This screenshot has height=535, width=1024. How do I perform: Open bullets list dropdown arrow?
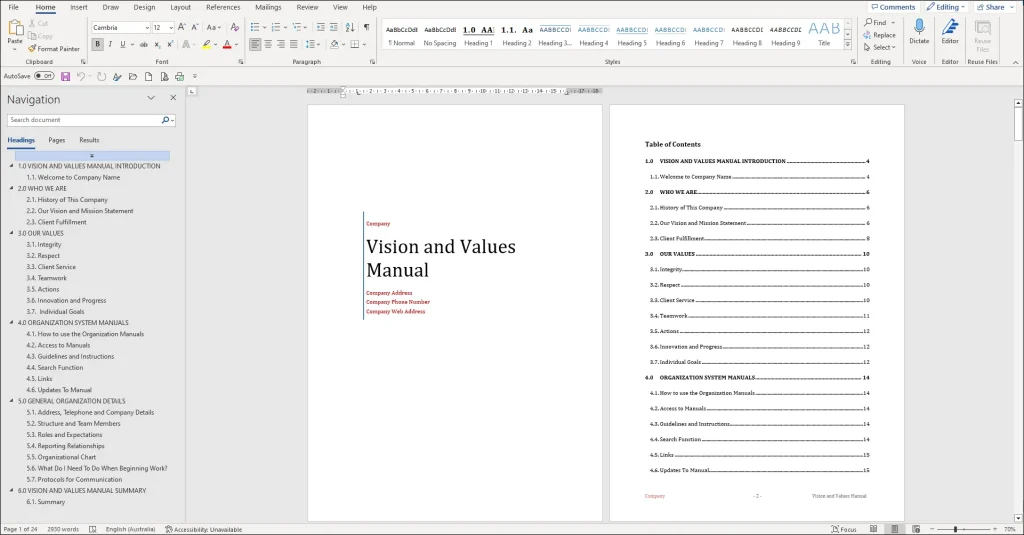[x=264, y=27]
